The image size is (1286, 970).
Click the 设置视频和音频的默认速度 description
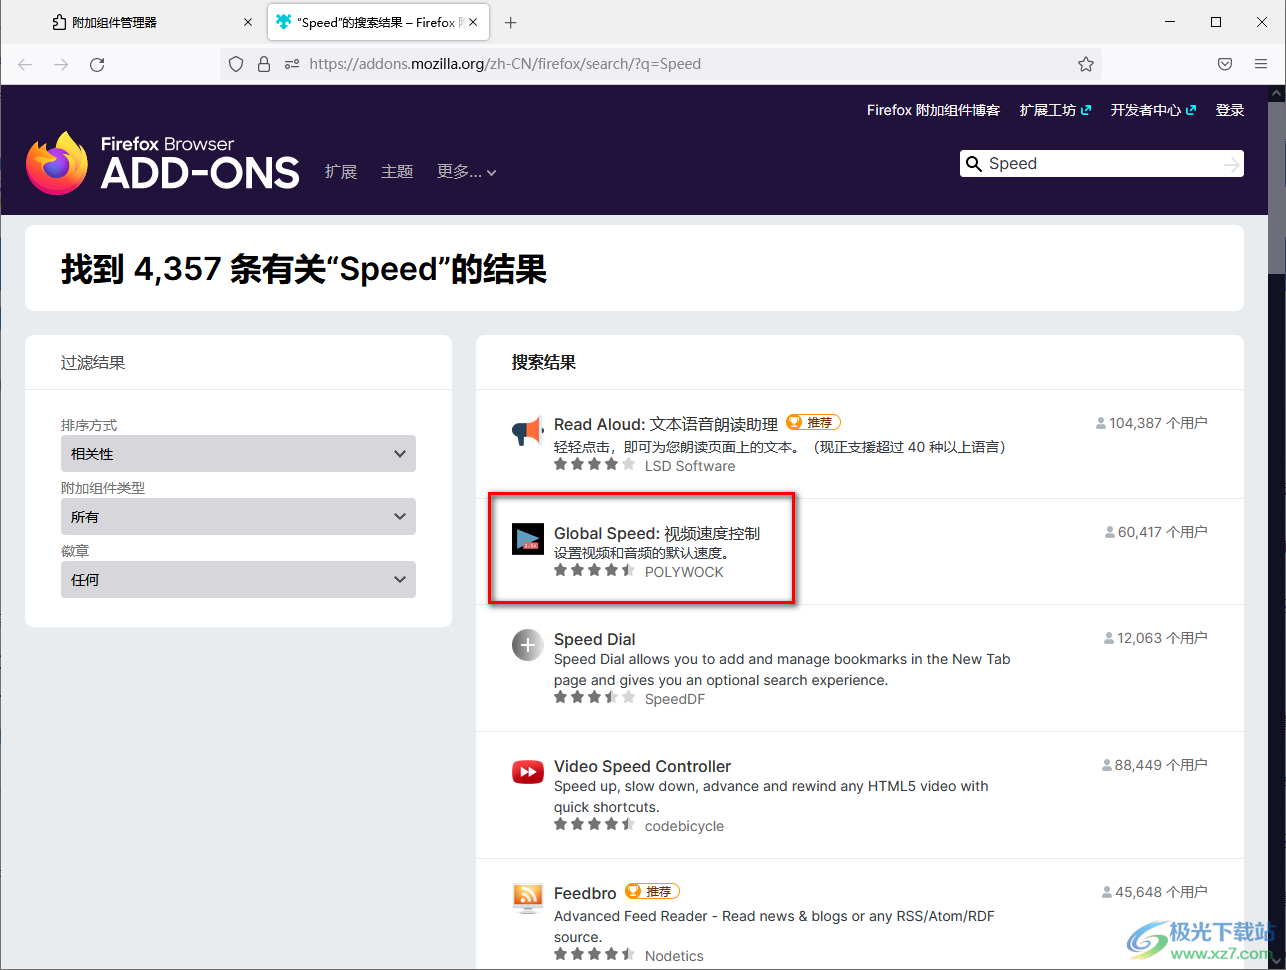(x=646, y=553)
